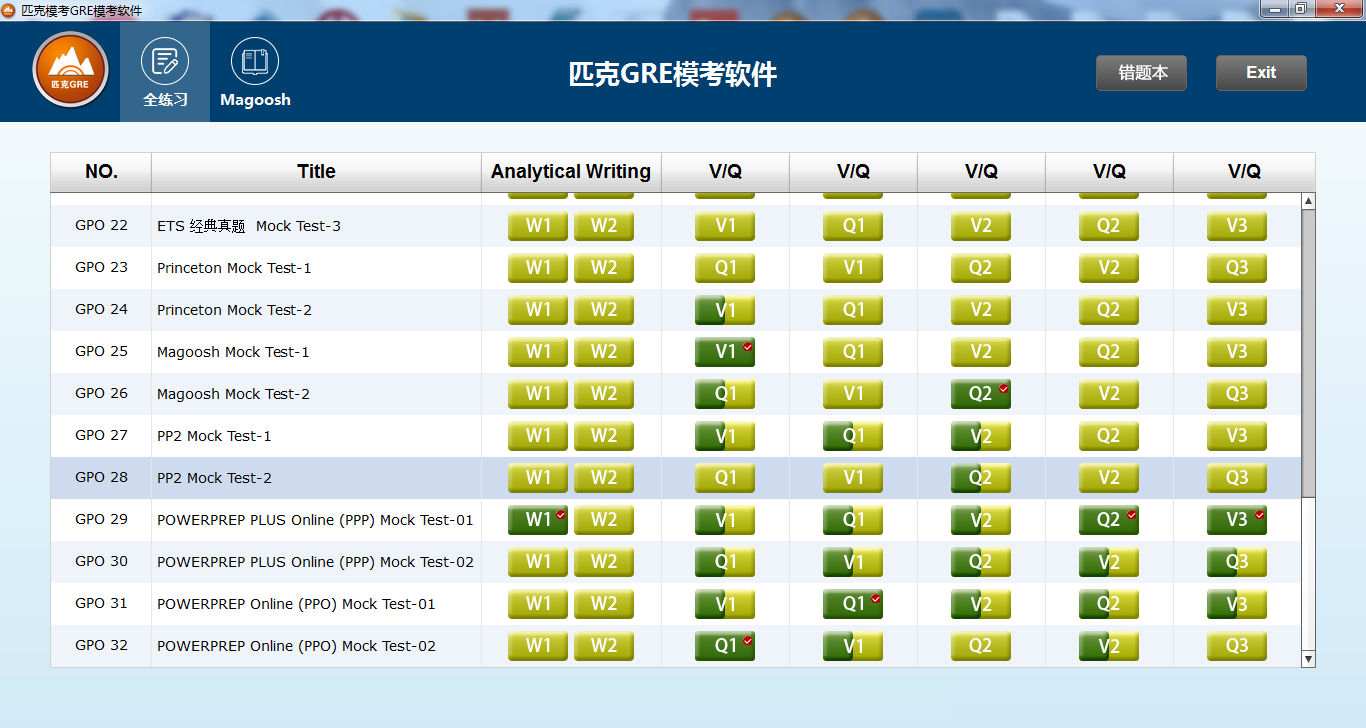Open Q1 in Princeton Mock Test-2
1366x728 pixels.
tap(853, 310)
